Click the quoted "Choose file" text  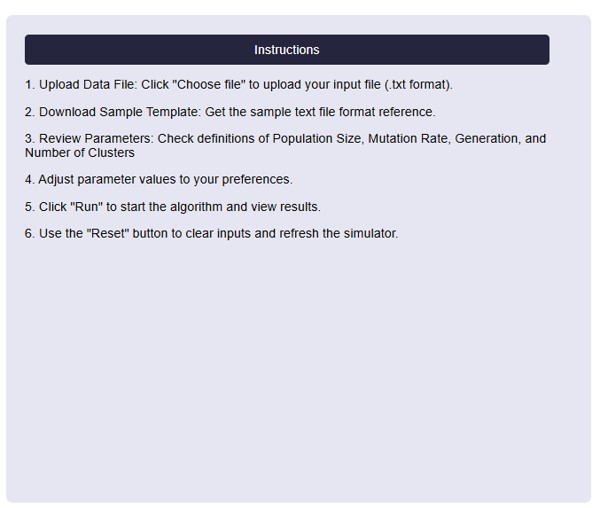pos(212,85)
